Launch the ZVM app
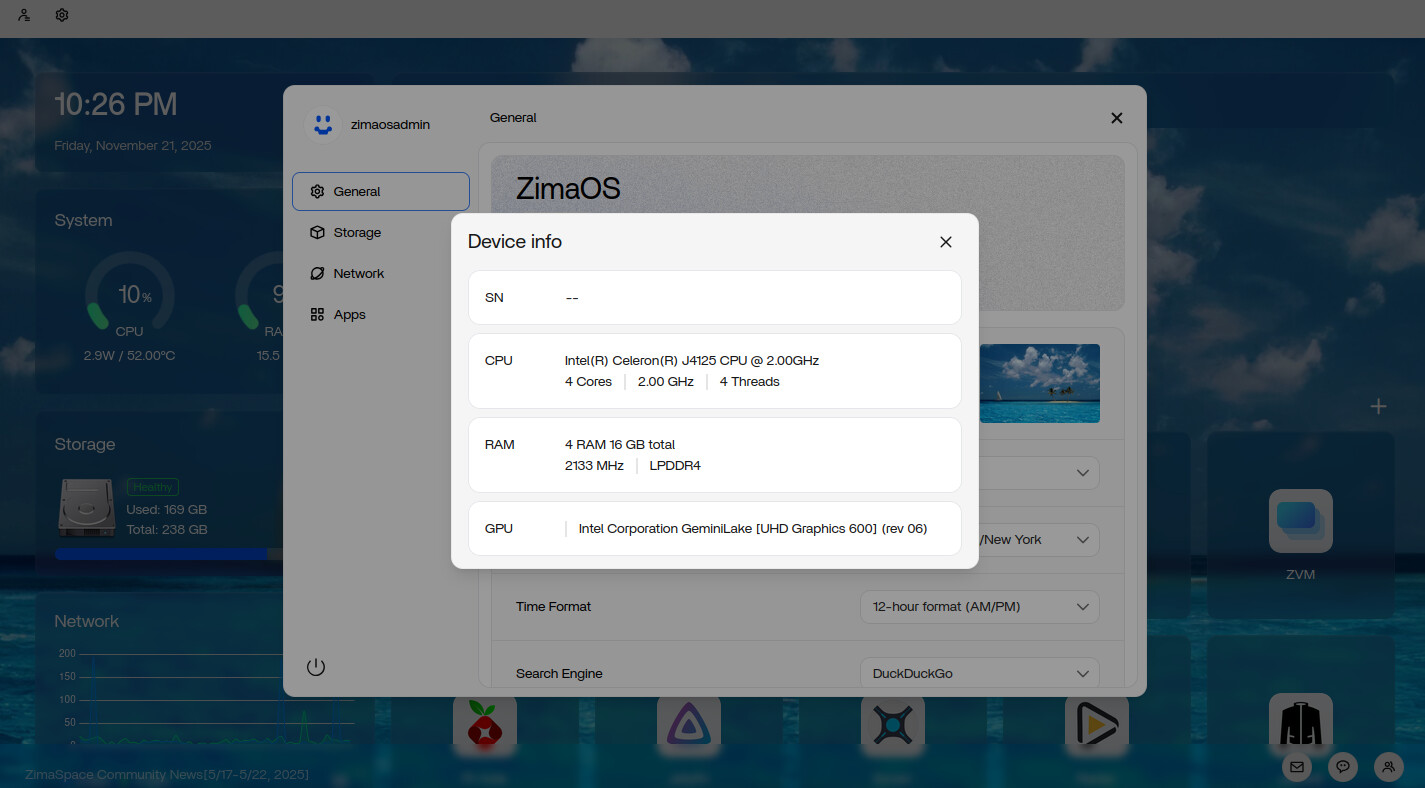 (1300, 522)
